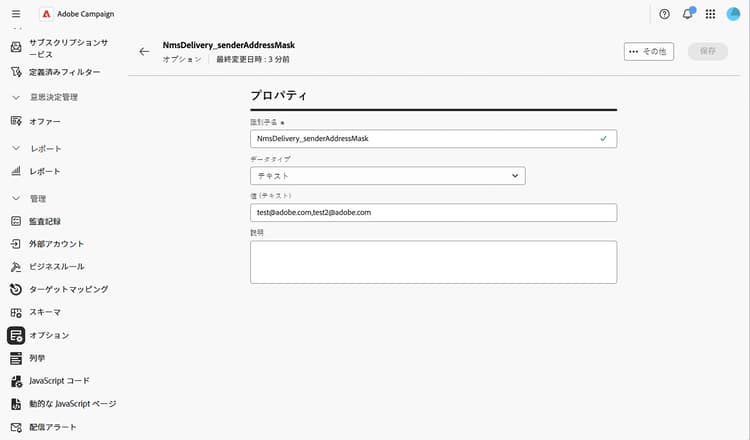Screen dimensions: 750x440
Task: Open the notifications bell
Action: click(x=687, y=14)
